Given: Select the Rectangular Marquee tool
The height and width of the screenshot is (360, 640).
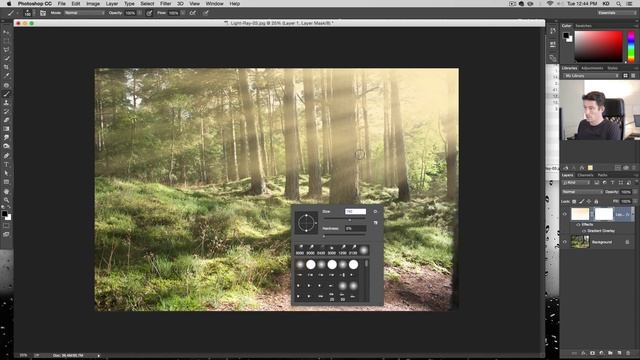Looking at the screenshot, I should [x=6, y=41].
